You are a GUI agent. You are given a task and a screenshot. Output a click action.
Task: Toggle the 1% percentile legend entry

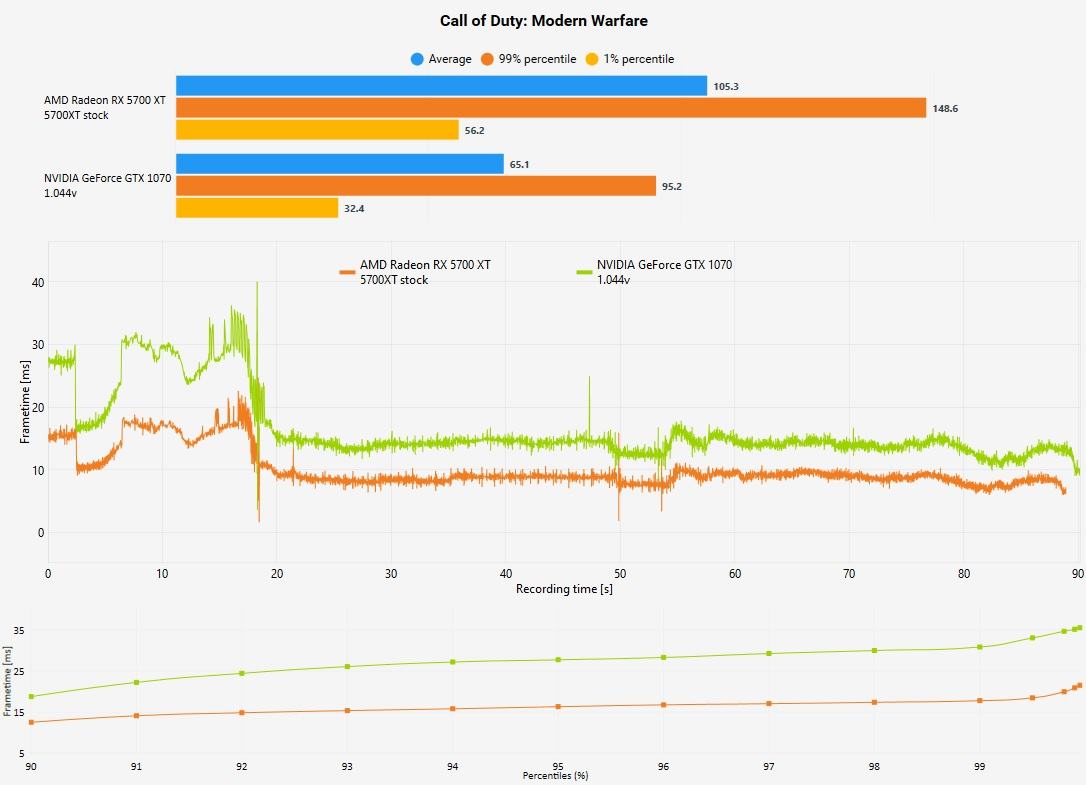point(630,59)
